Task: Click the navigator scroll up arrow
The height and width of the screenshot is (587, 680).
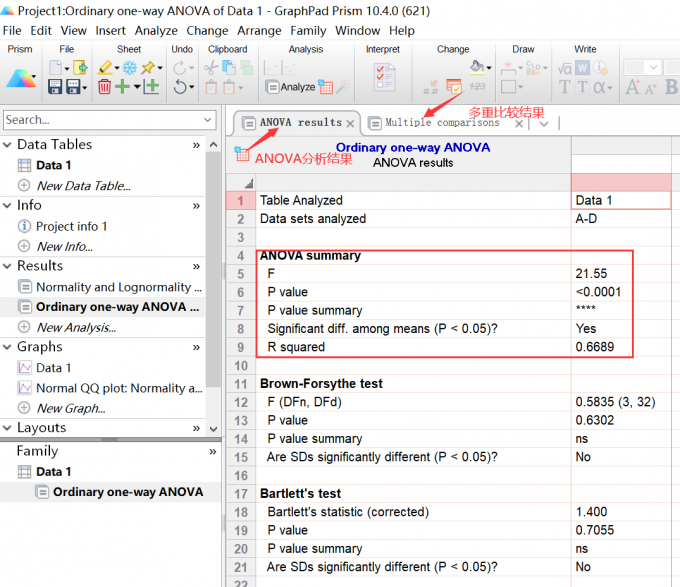Action: click(x=213, y=144)
